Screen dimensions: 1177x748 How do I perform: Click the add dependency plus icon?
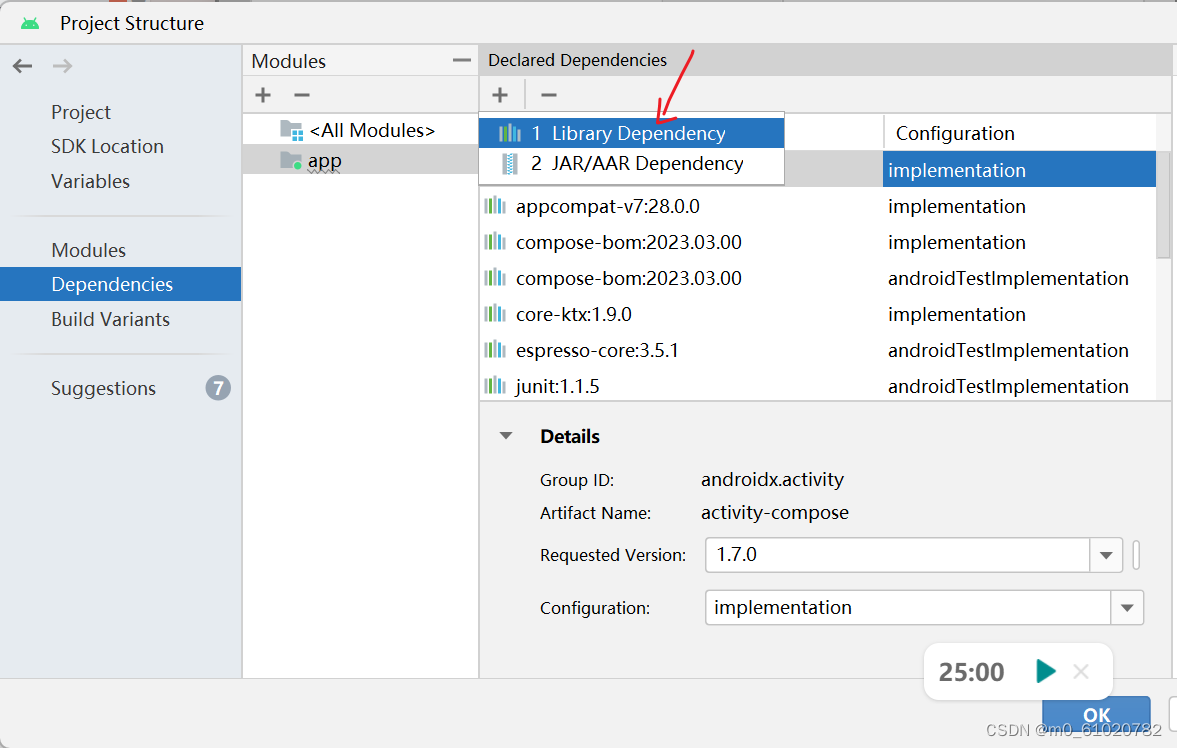point(500,94)
